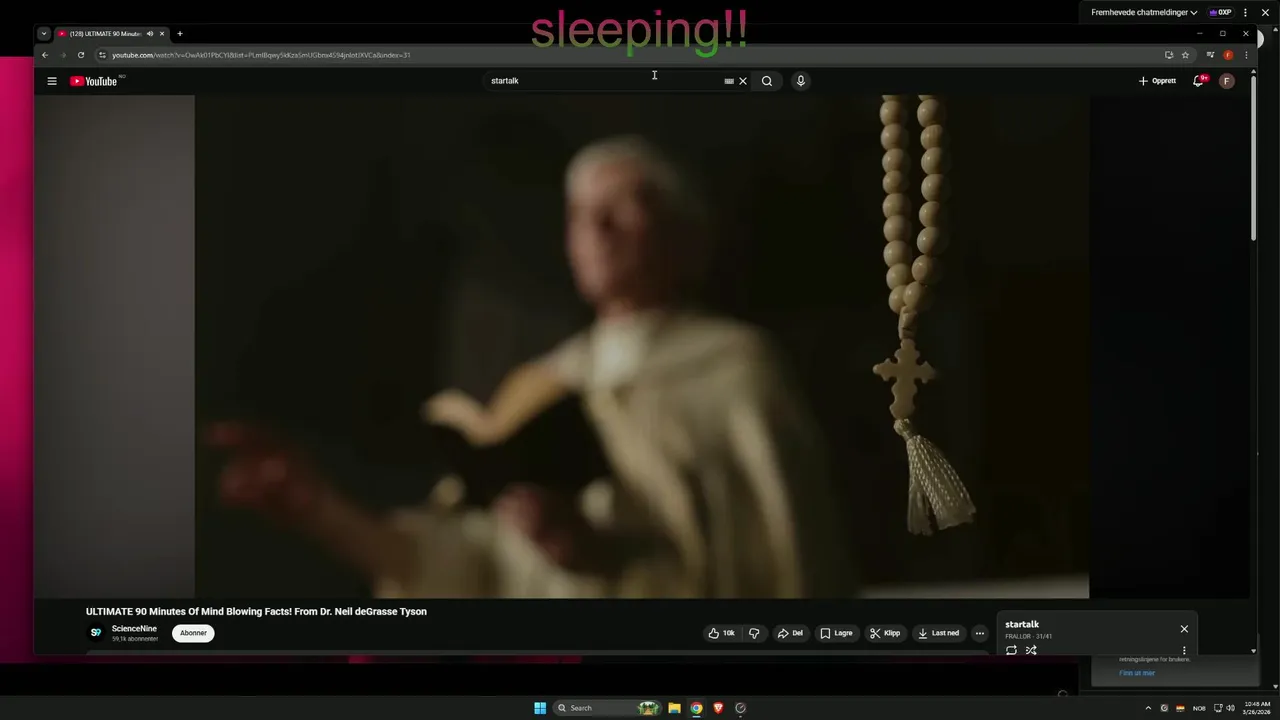1280x720 pixels.
Task: Close the ULTIMATE 90 Minutes tab
Action: pyautogui.click(x=162, y=34)
